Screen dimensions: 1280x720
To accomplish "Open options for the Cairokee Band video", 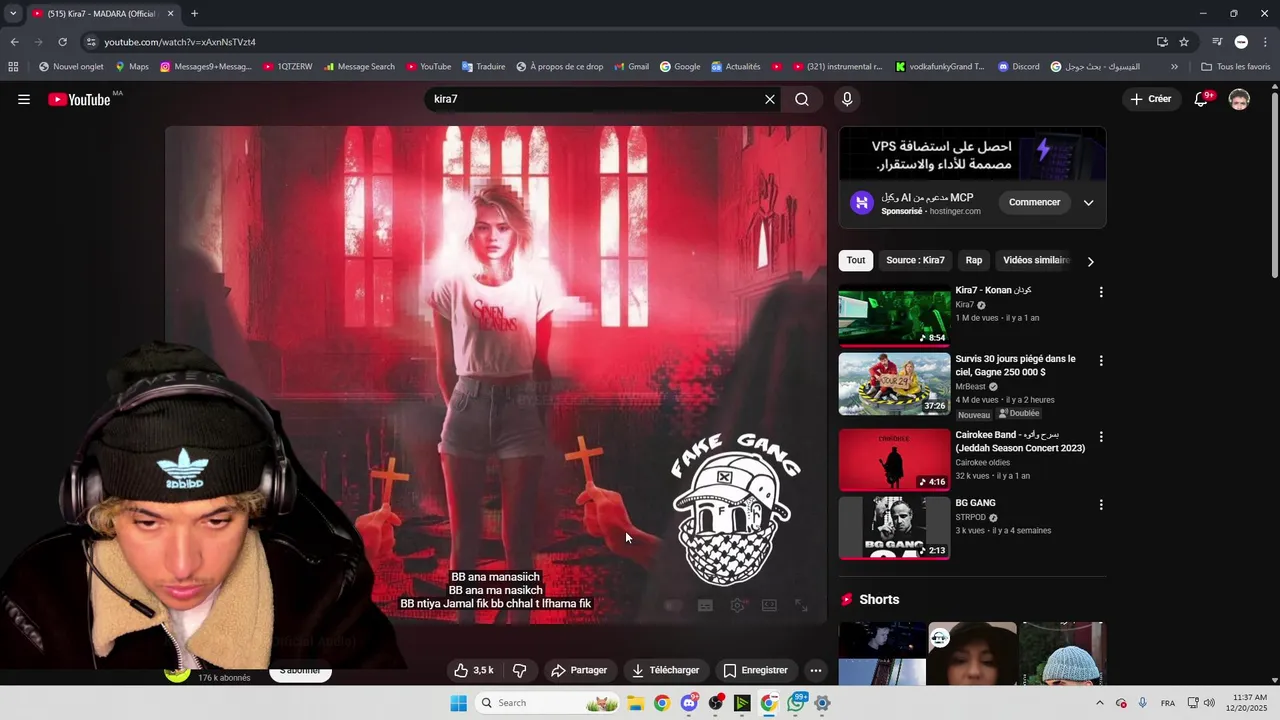I will 1101,437.
